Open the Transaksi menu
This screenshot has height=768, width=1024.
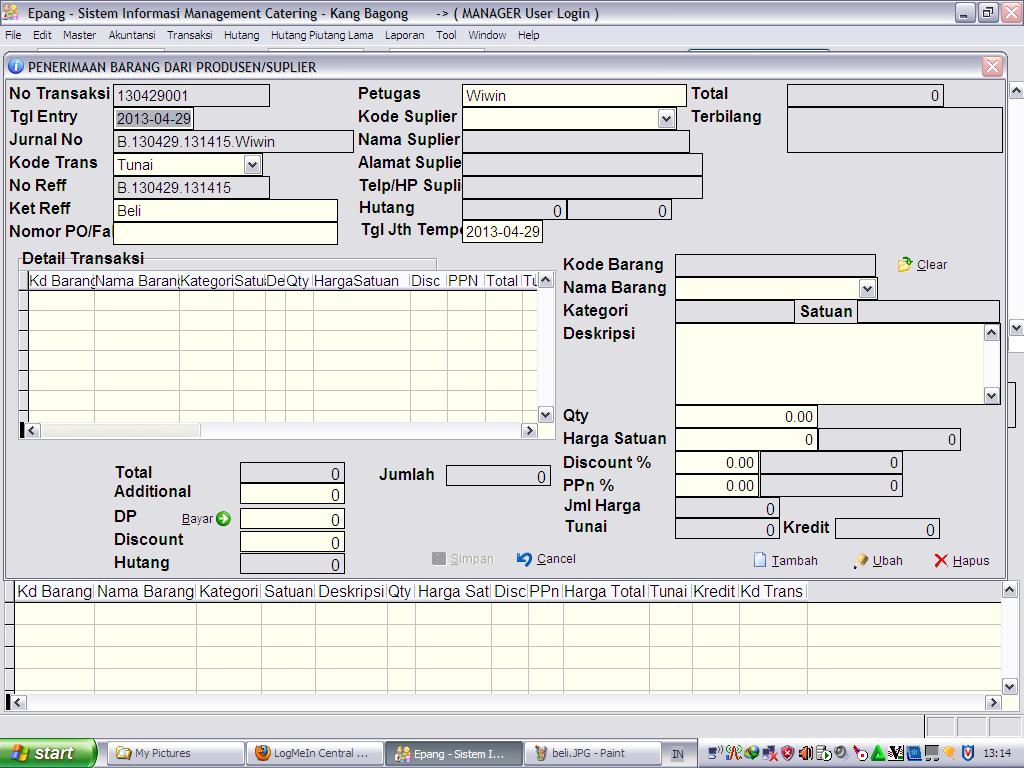pos(189,35)
